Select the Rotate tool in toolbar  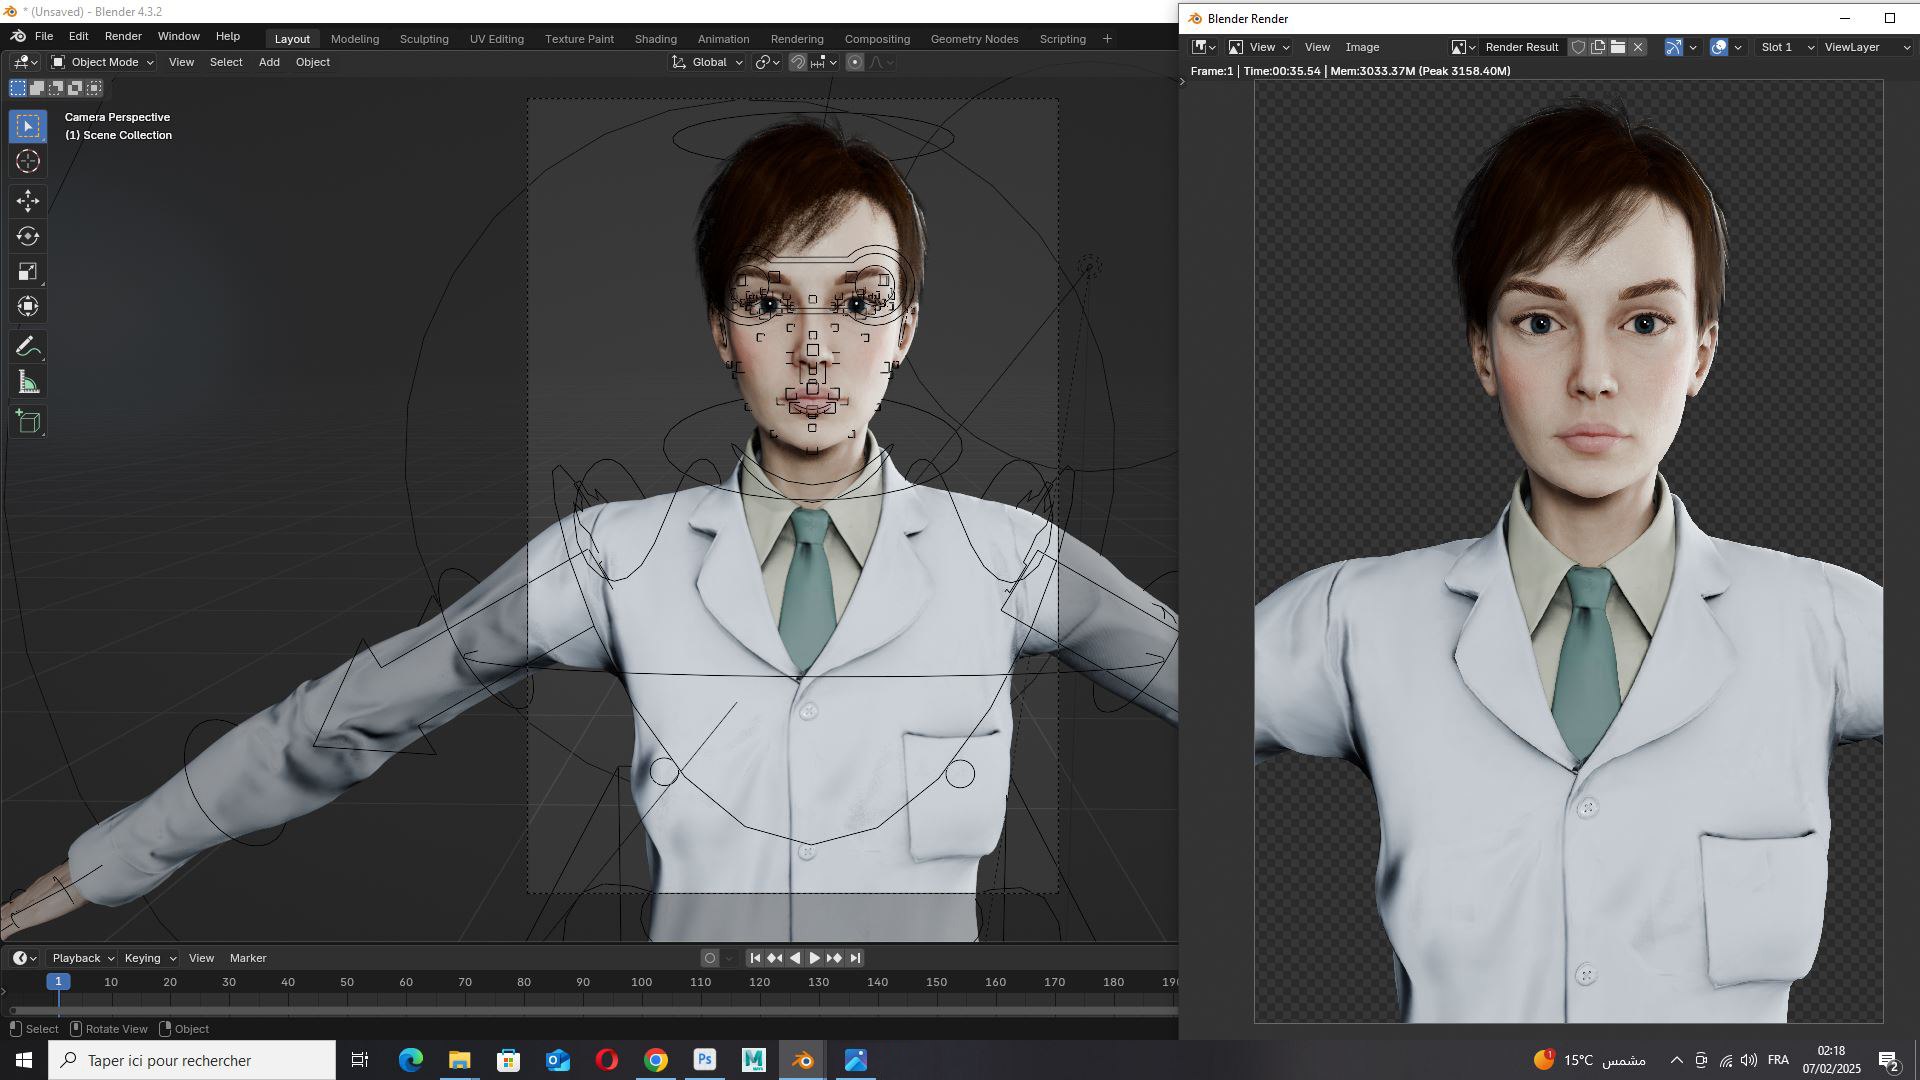click(28, 236)
